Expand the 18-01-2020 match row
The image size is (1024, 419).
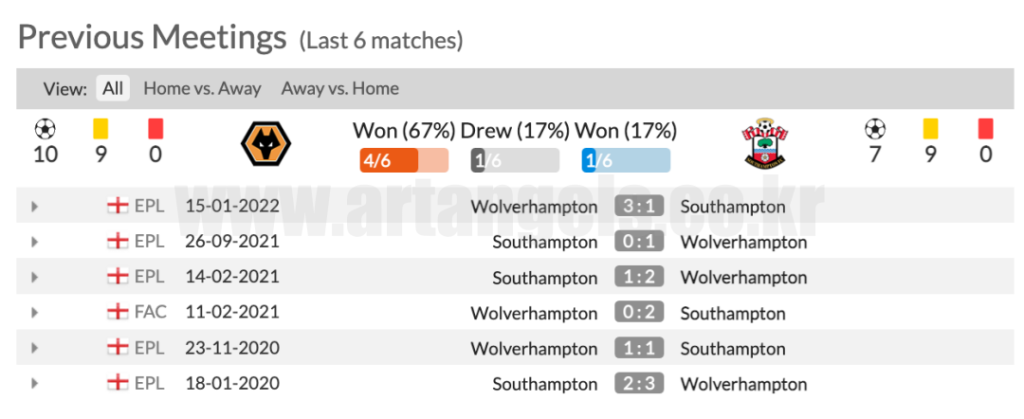tap(34, 383)
